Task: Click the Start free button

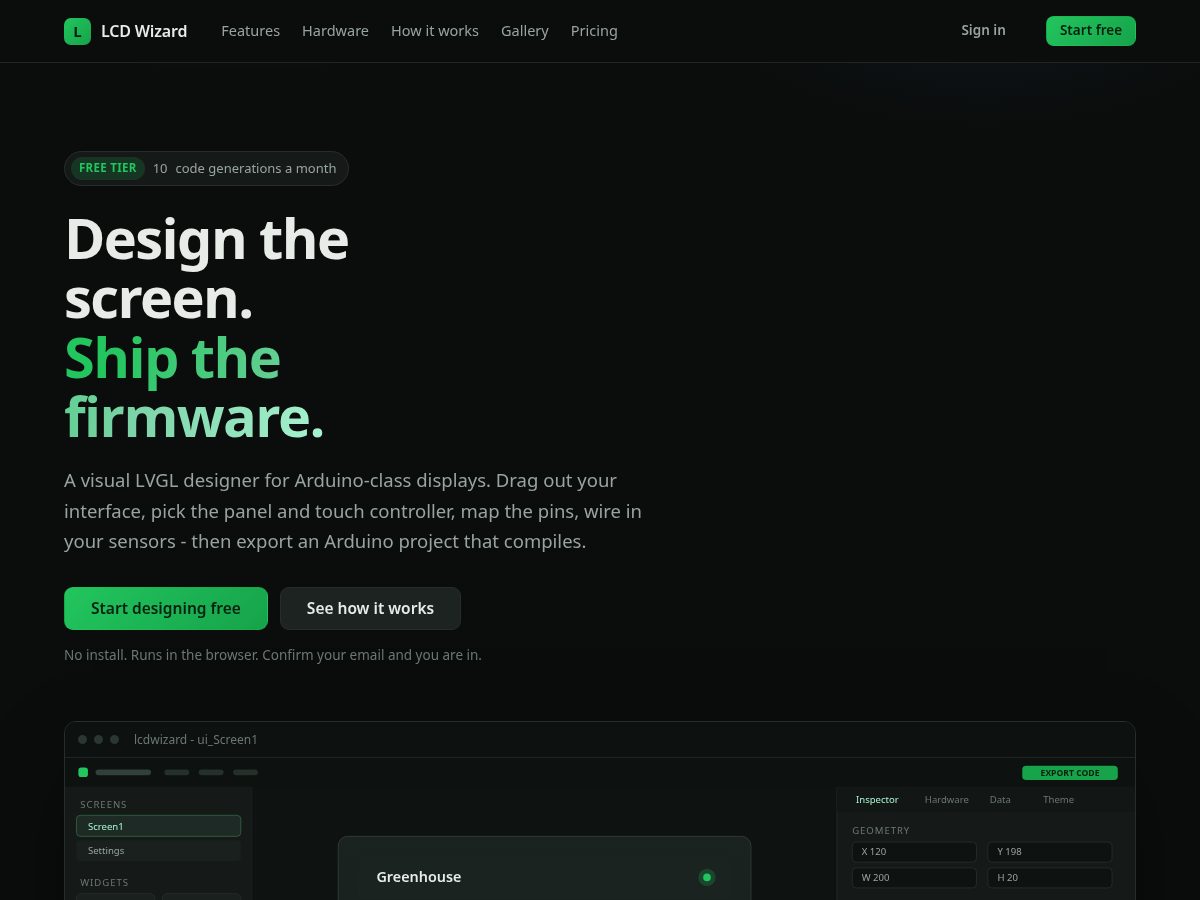Action: [x=1091, y=31]
